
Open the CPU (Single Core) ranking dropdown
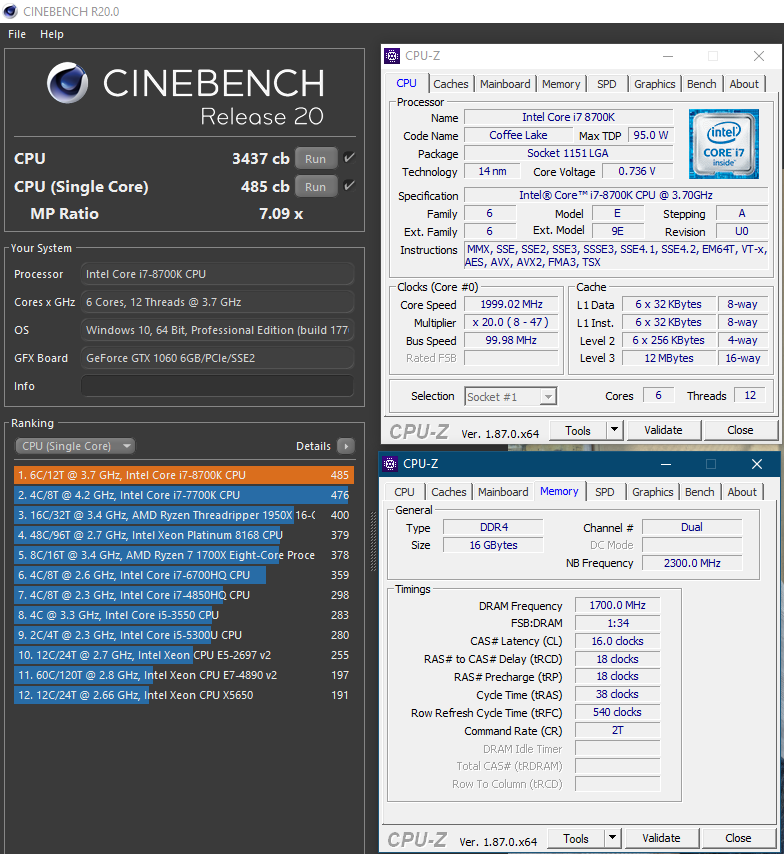(75, 446)
